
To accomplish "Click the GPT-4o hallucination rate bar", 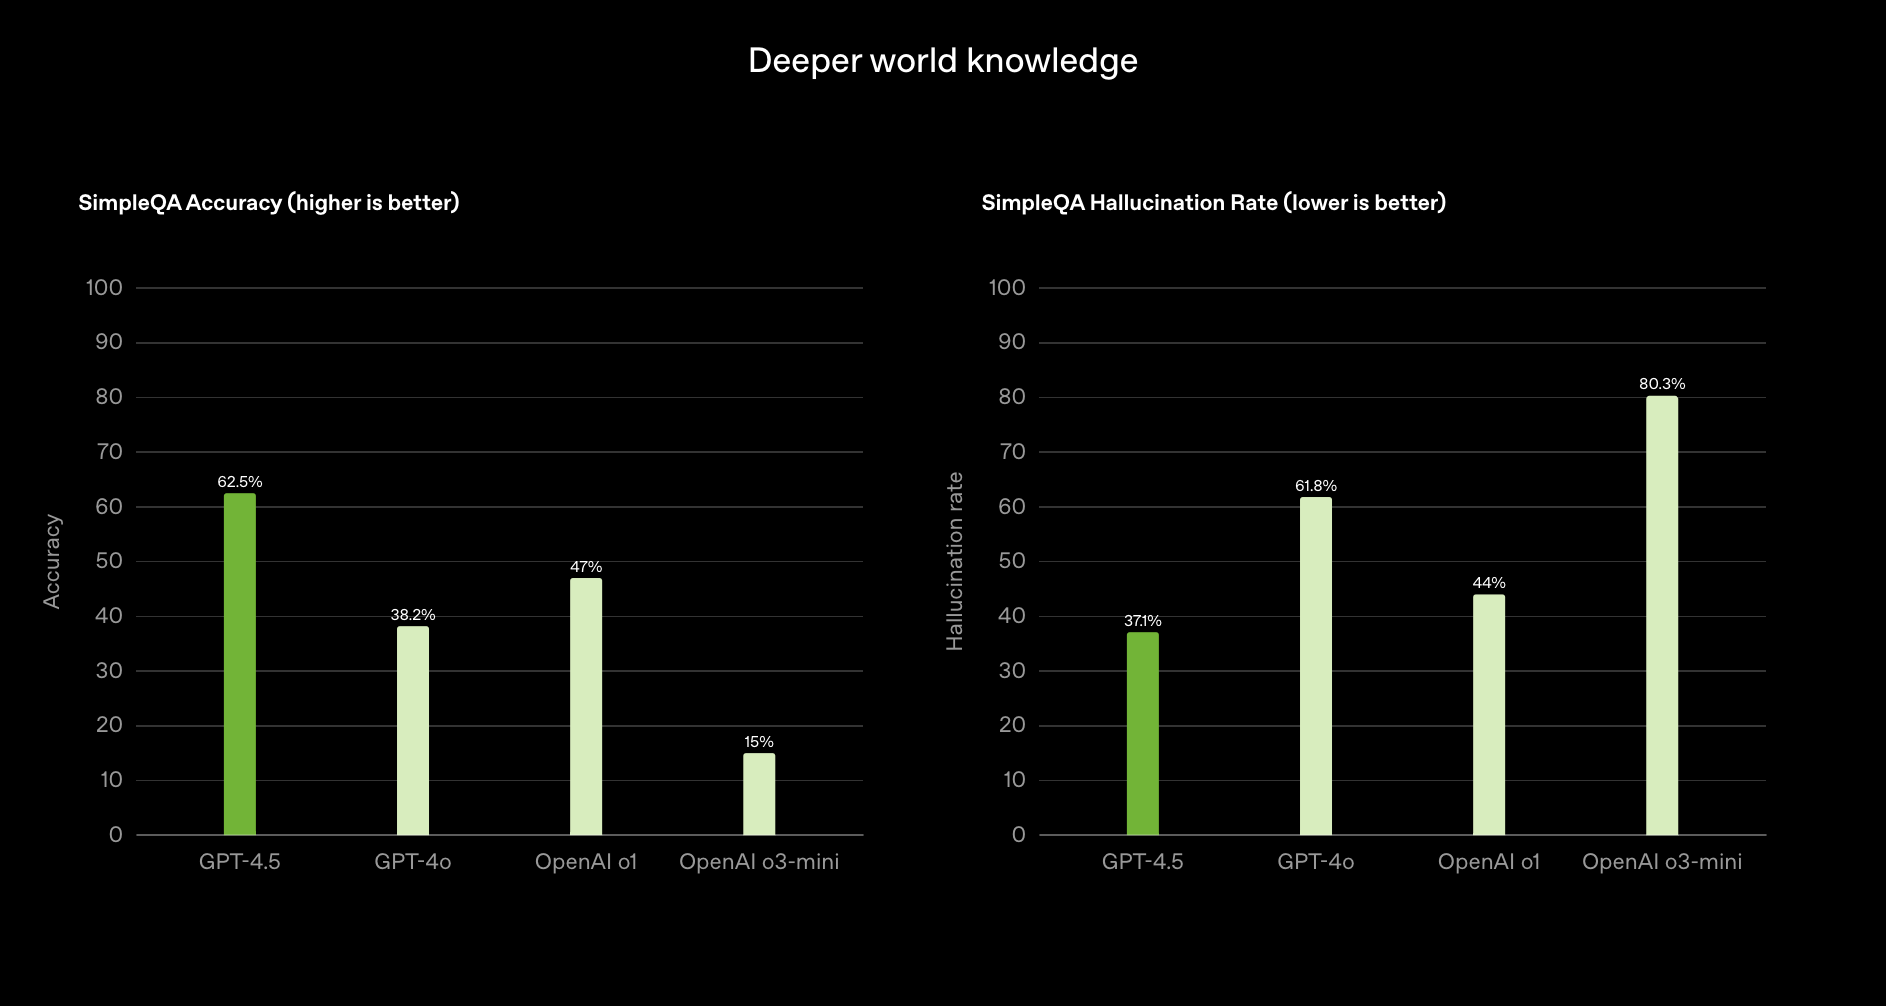I will click(x=1316, y=666).
